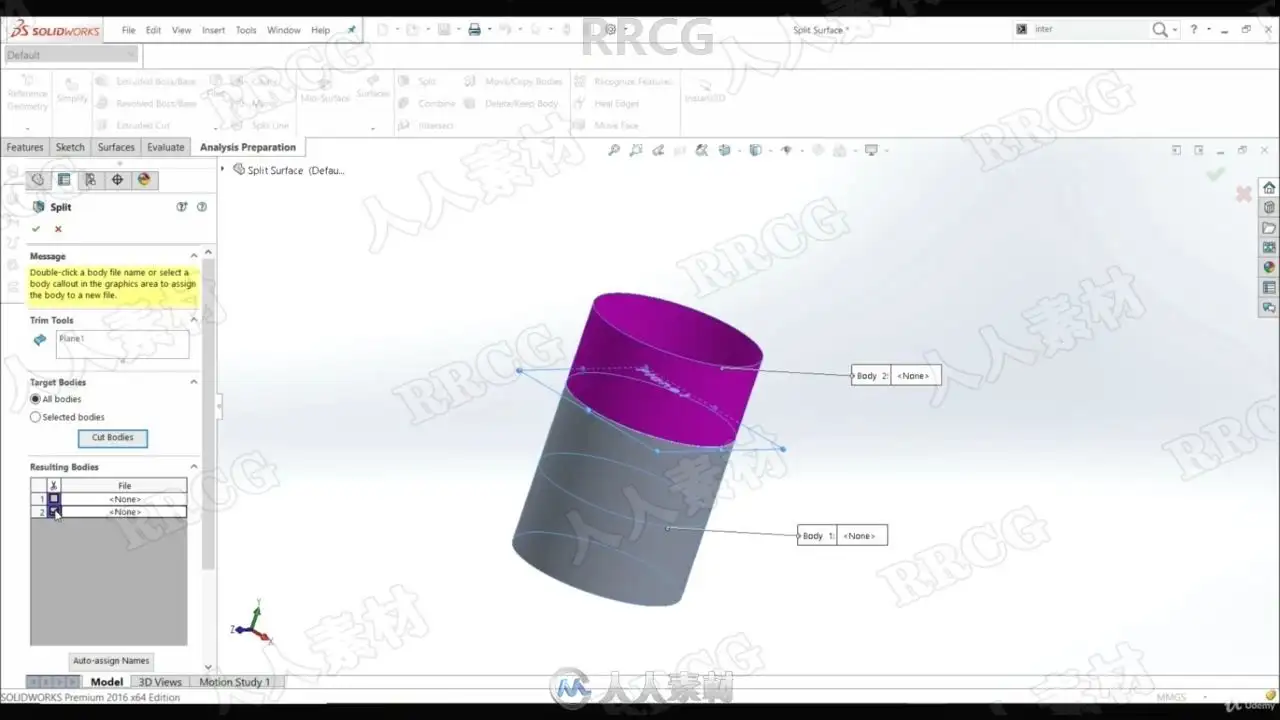Open Custom Properties in task pane
Image resolution: width=1280 pixels, height=720 pixels.
point(1269,288)
